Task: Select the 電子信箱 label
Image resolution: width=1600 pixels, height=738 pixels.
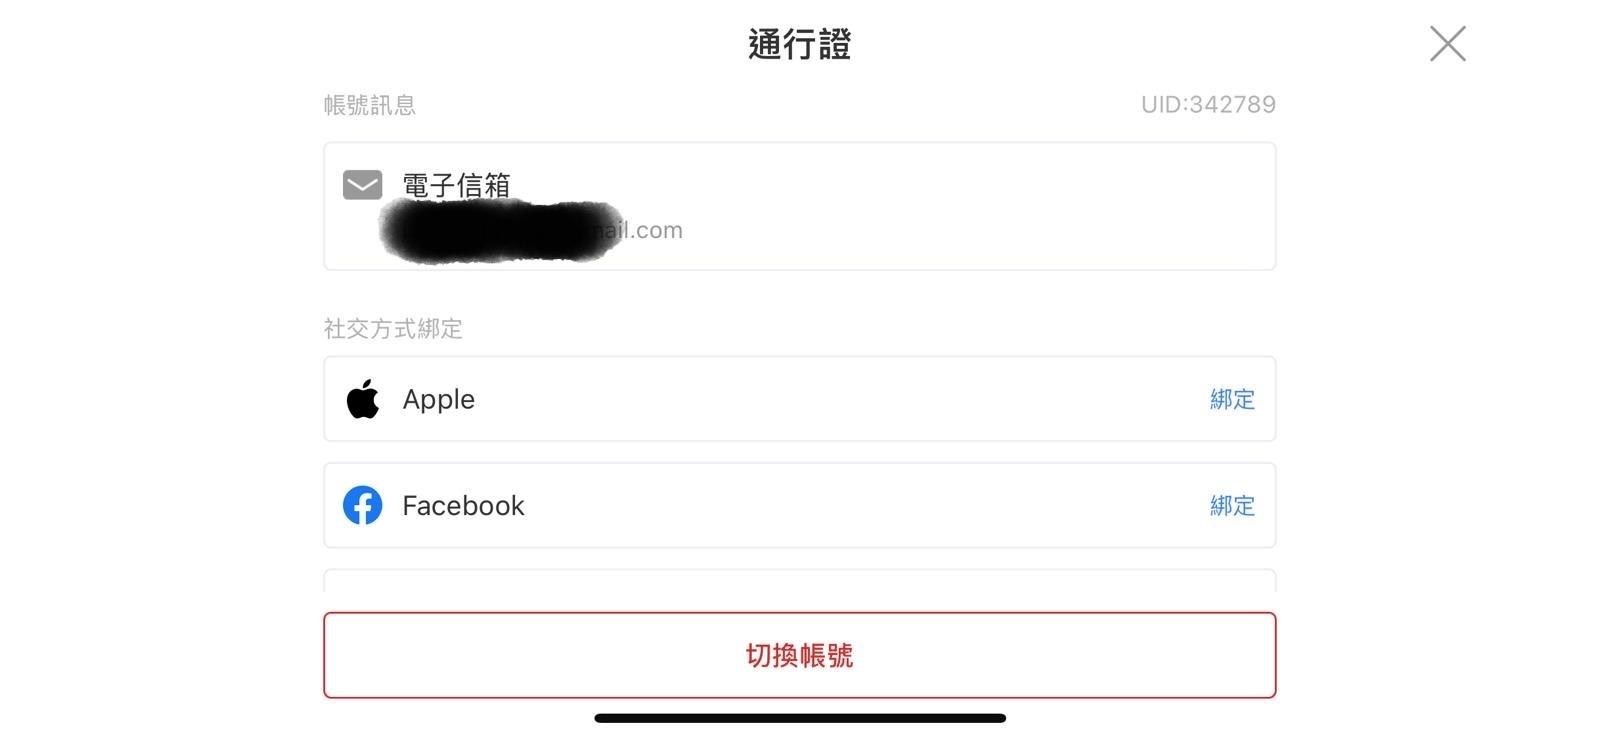Action: [456, 185]
